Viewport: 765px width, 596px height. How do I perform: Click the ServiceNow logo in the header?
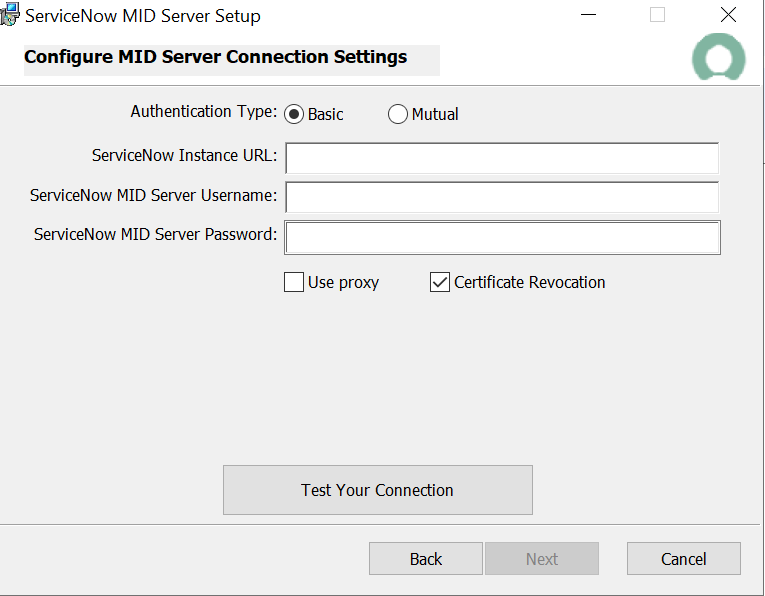pyautogui.click(x=718, y=58)
